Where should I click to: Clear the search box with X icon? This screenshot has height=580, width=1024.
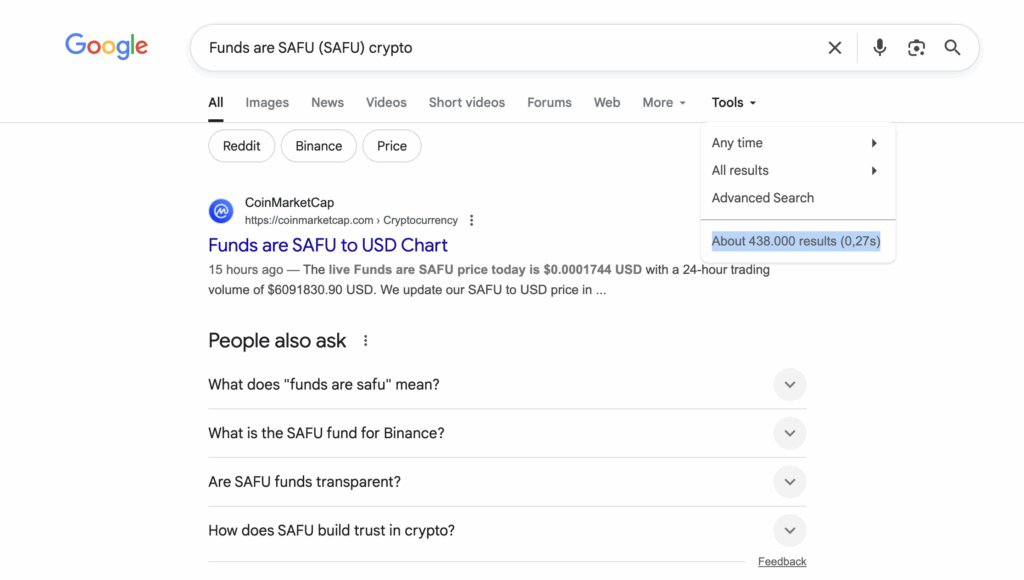[834, 48]
